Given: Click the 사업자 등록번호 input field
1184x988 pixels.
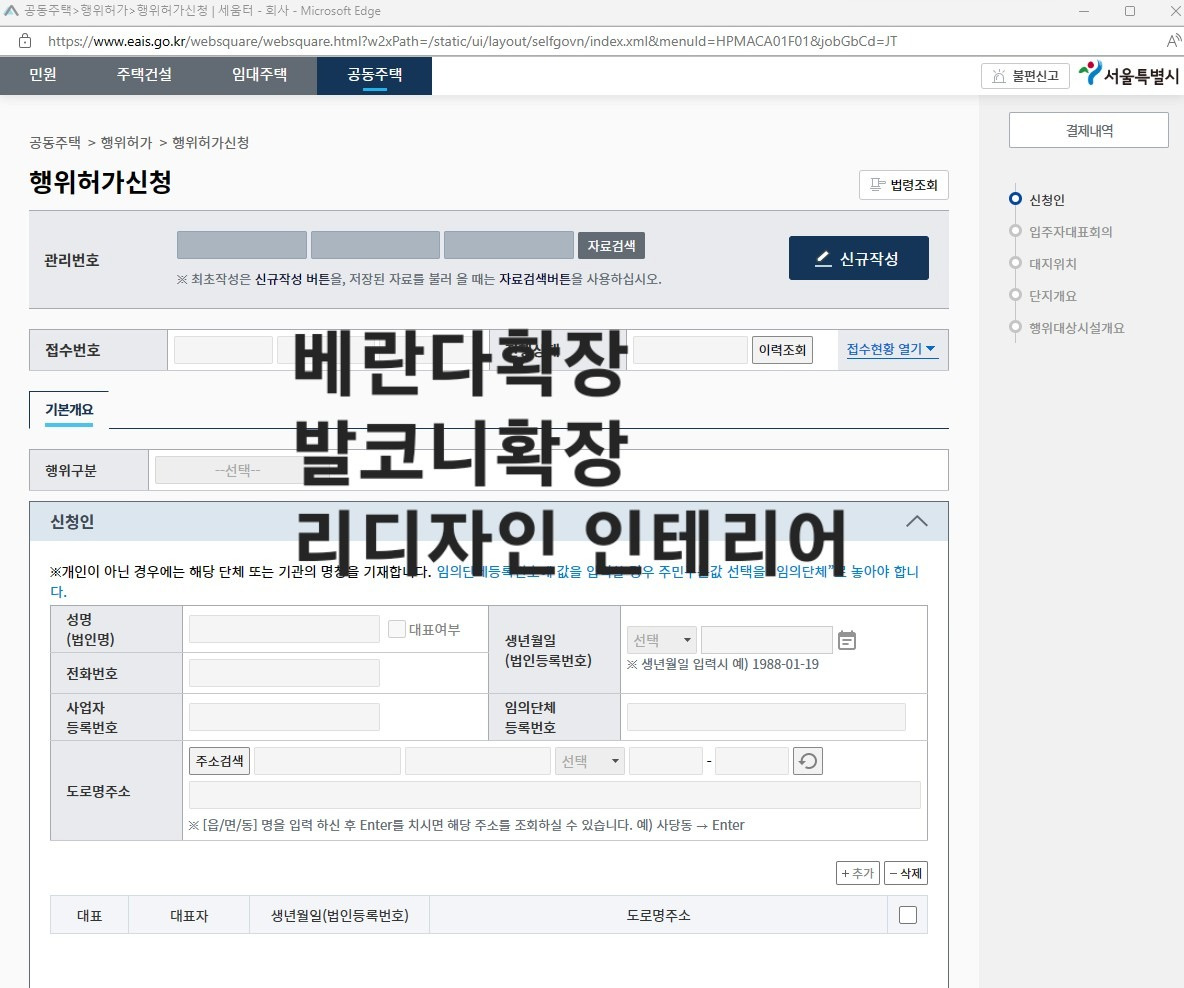Looking at the screenshot, I should coord(284,717).
